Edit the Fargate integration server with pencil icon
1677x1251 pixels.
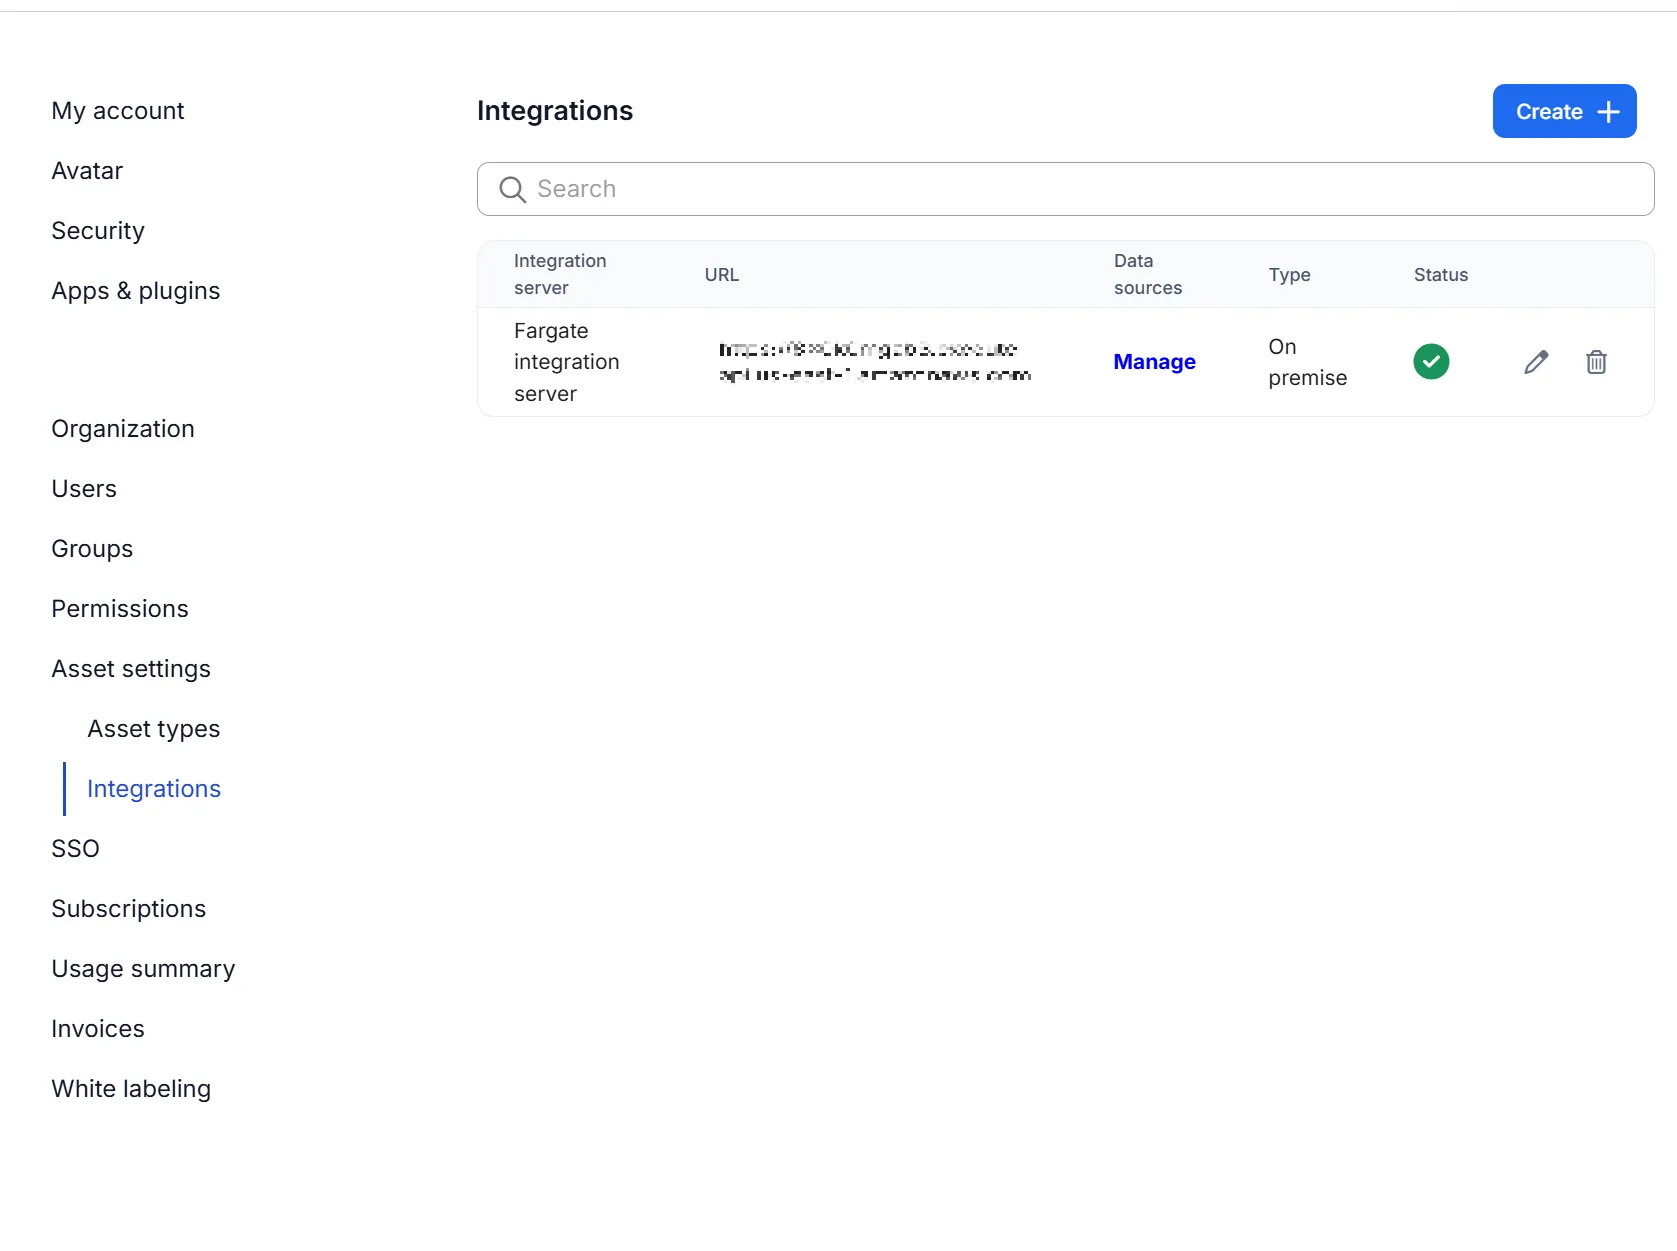pyautogui.click(x=1536, y=362)
